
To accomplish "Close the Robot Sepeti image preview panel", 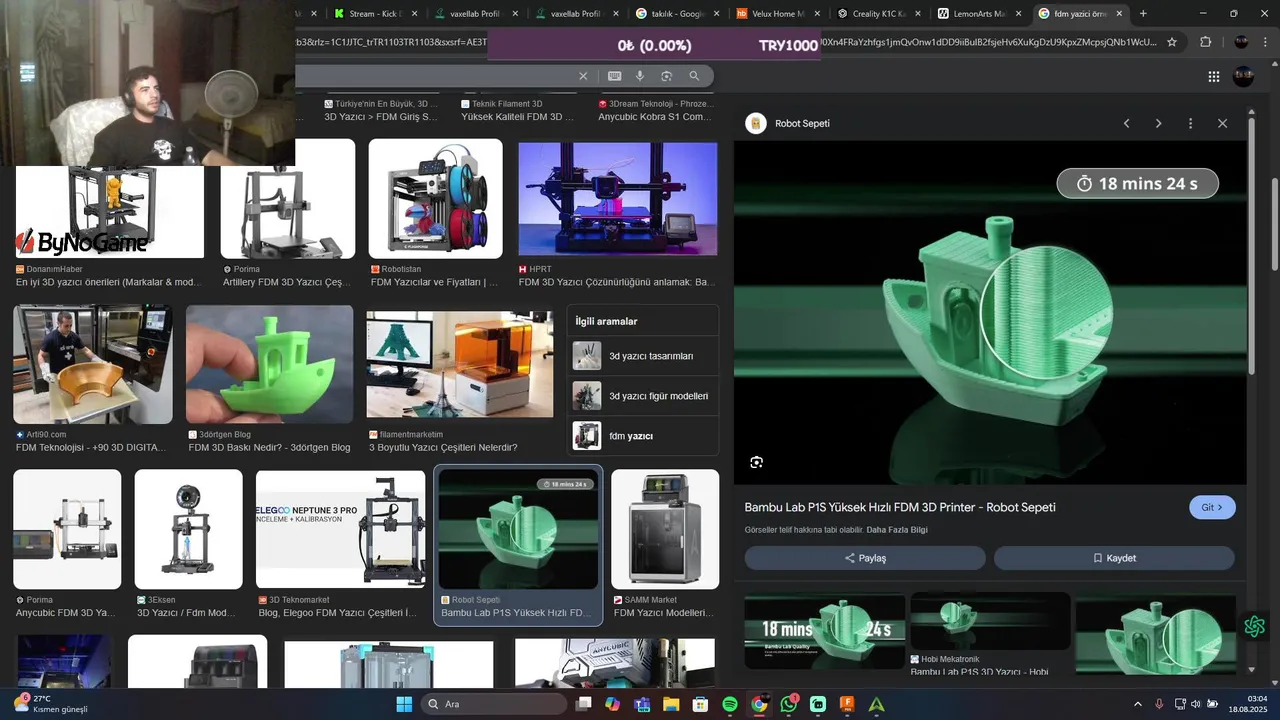I will pyautogui.click(x=1222, y=123).
